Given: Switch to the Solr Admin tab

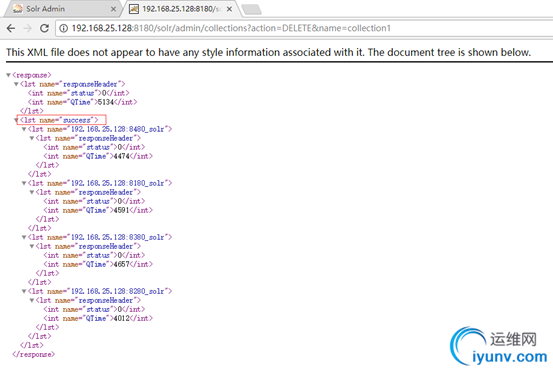Looking at the screenshot, I should 63,9.
